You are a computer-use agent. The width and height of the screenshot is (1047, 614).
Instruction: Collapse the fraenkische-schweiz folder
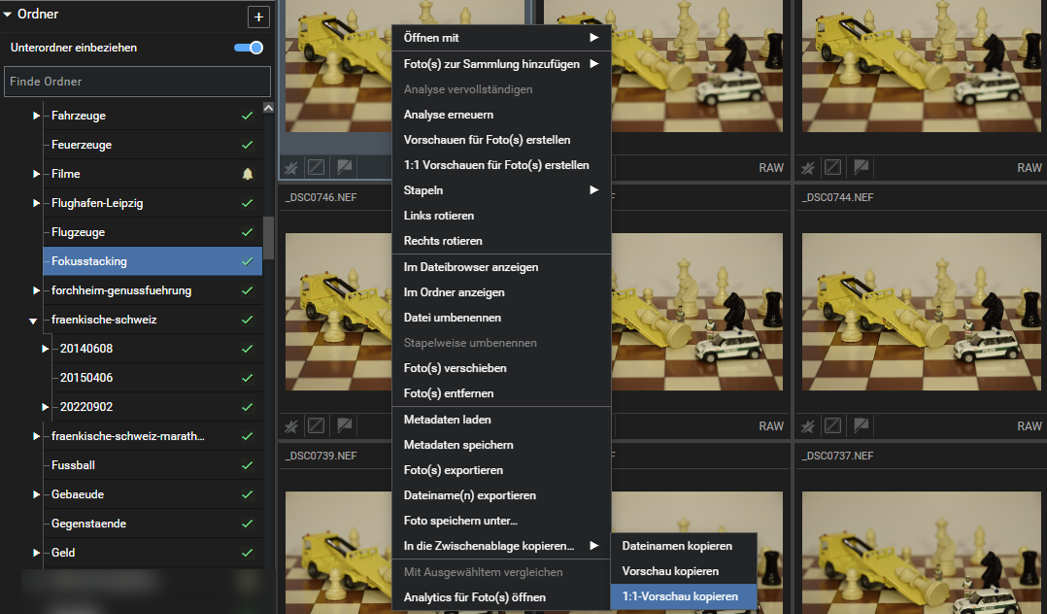33,321
